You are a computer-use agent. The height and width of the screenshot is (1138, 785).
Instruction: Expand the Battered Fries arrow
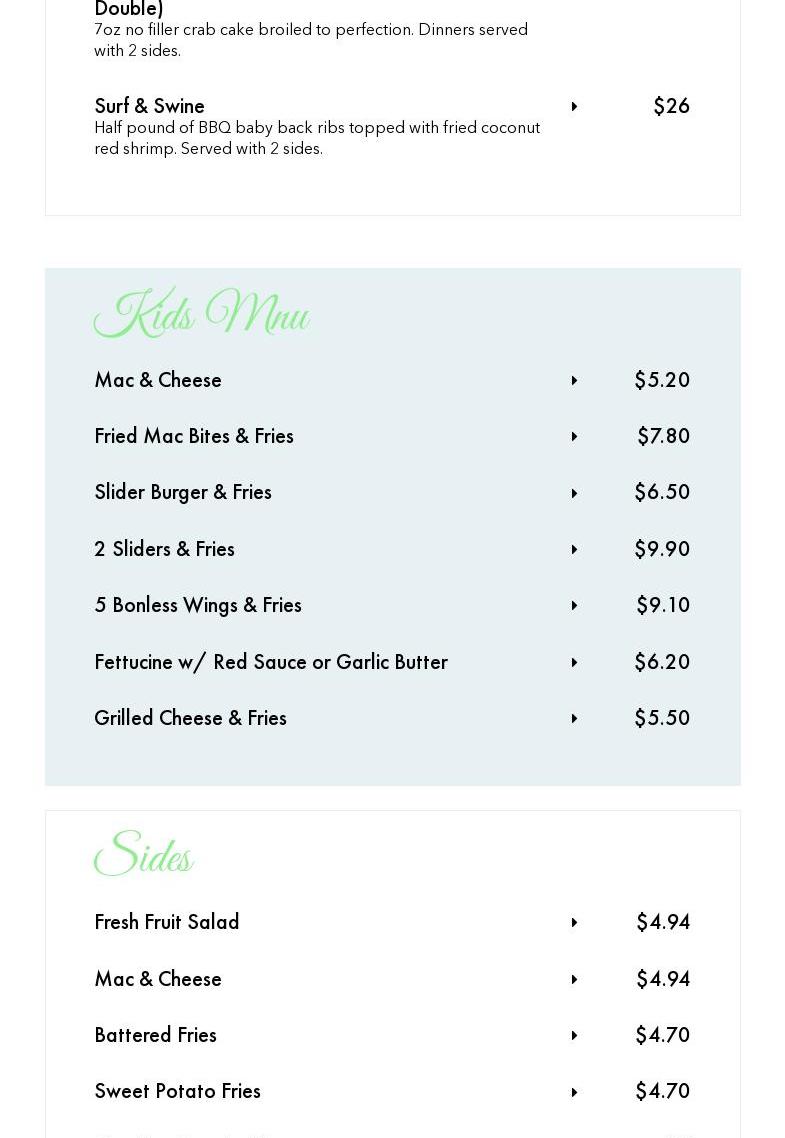574,1036
